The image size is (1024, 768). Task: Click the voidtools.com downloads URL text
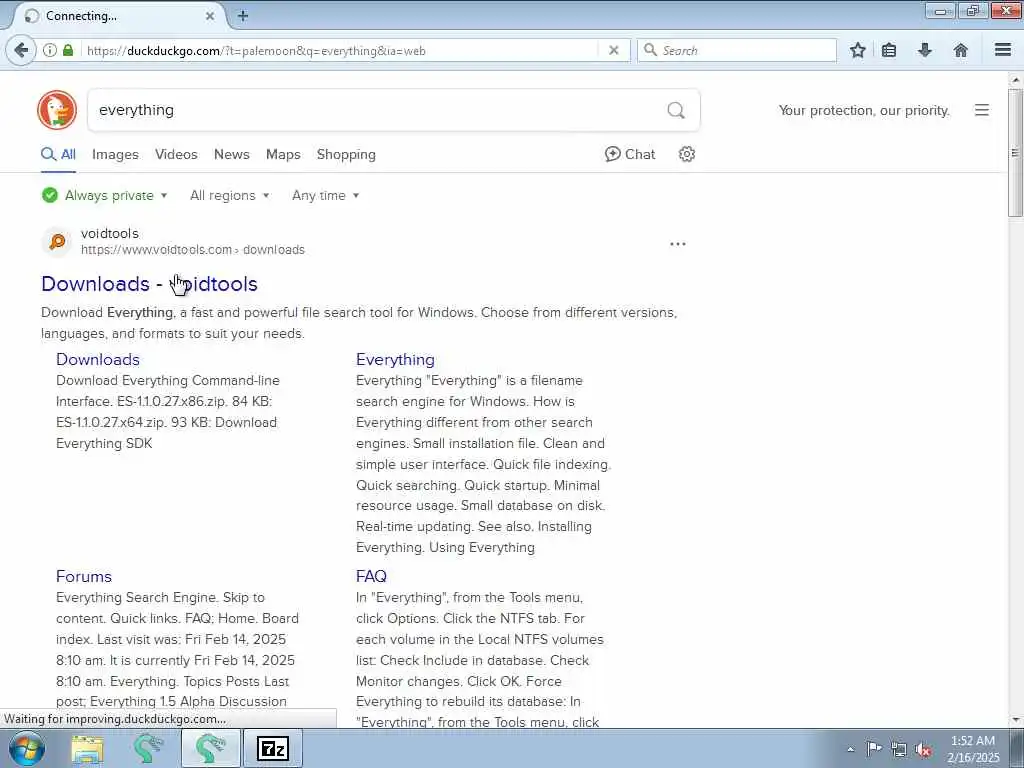(193, 249)
